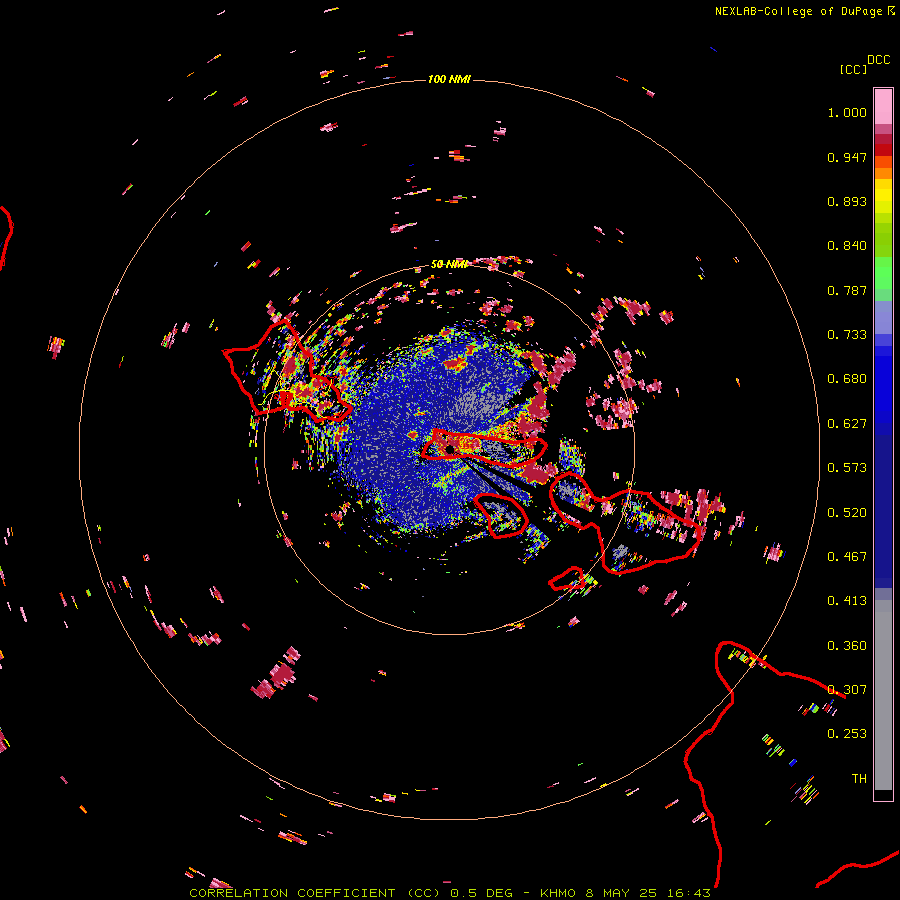This screenshot has height=900, width=900.
Task: Click the 8 MAY 25 16:43 timestamp
Action: point(648,893)
